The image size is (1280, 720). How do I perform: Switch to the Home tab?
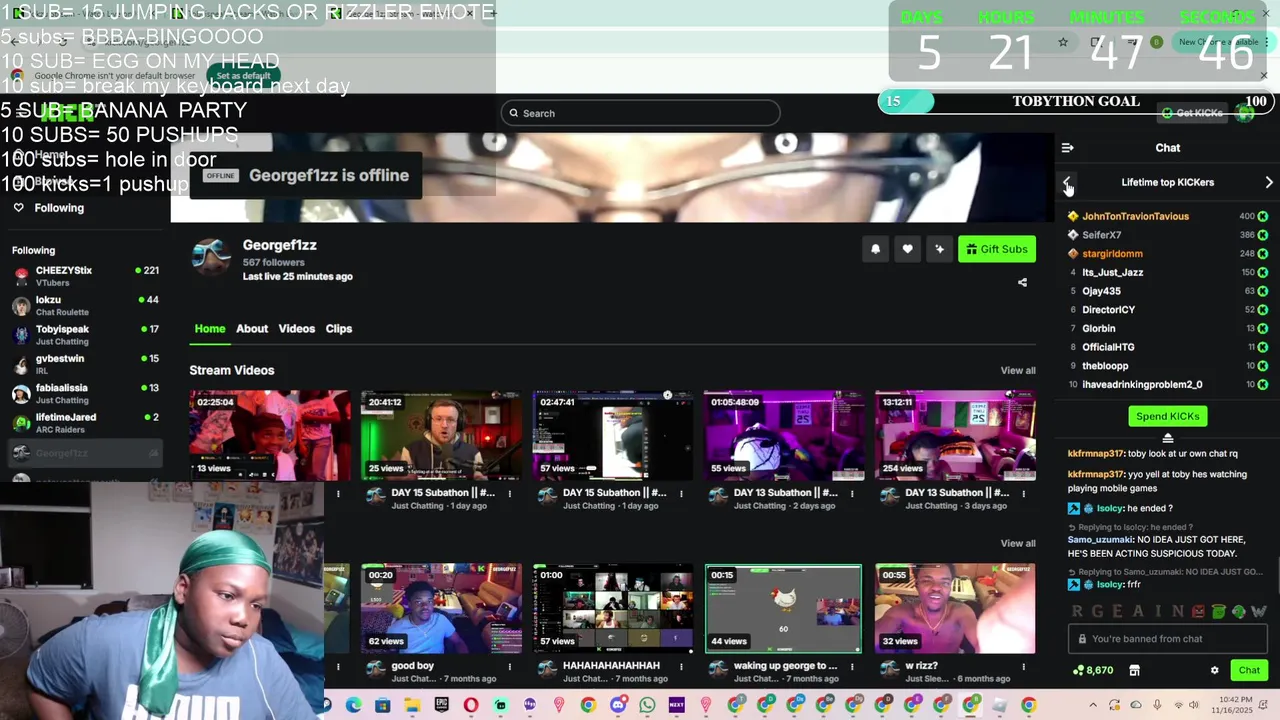(x=210, y=328)
